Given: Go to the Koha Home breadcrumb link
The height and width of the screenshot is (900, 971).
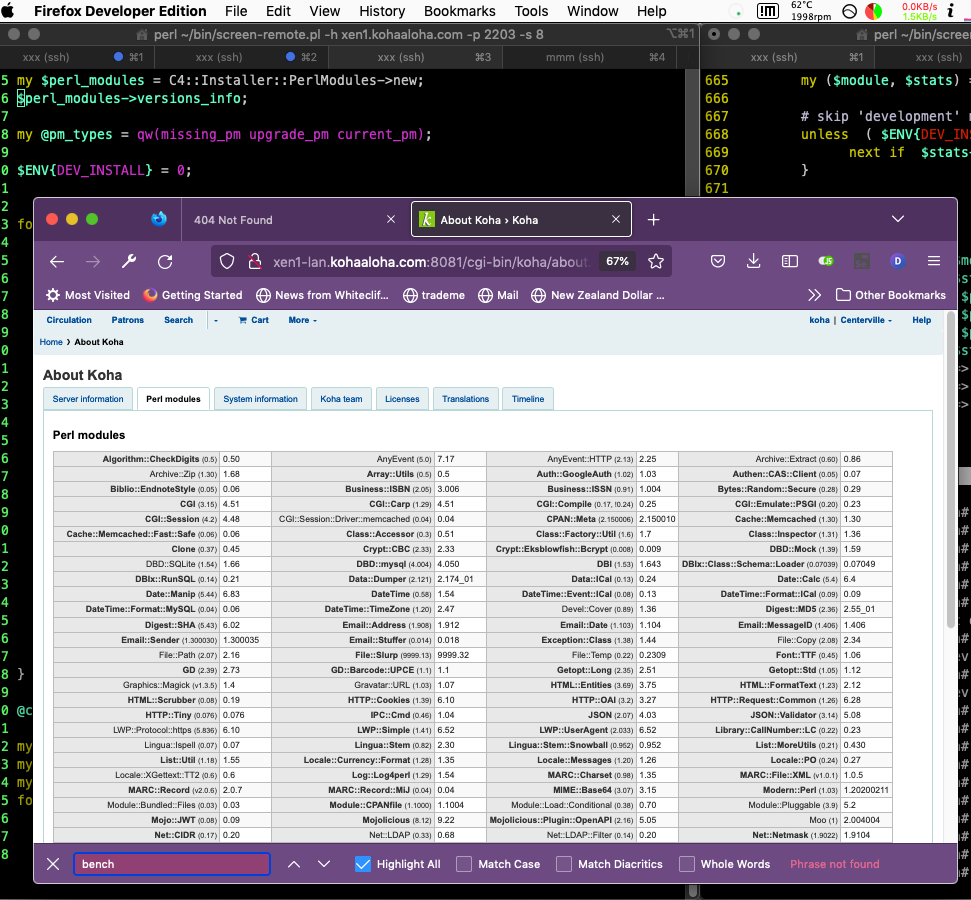Looking at the screenshot, I should pyautogui.click(x=51, y=342).
